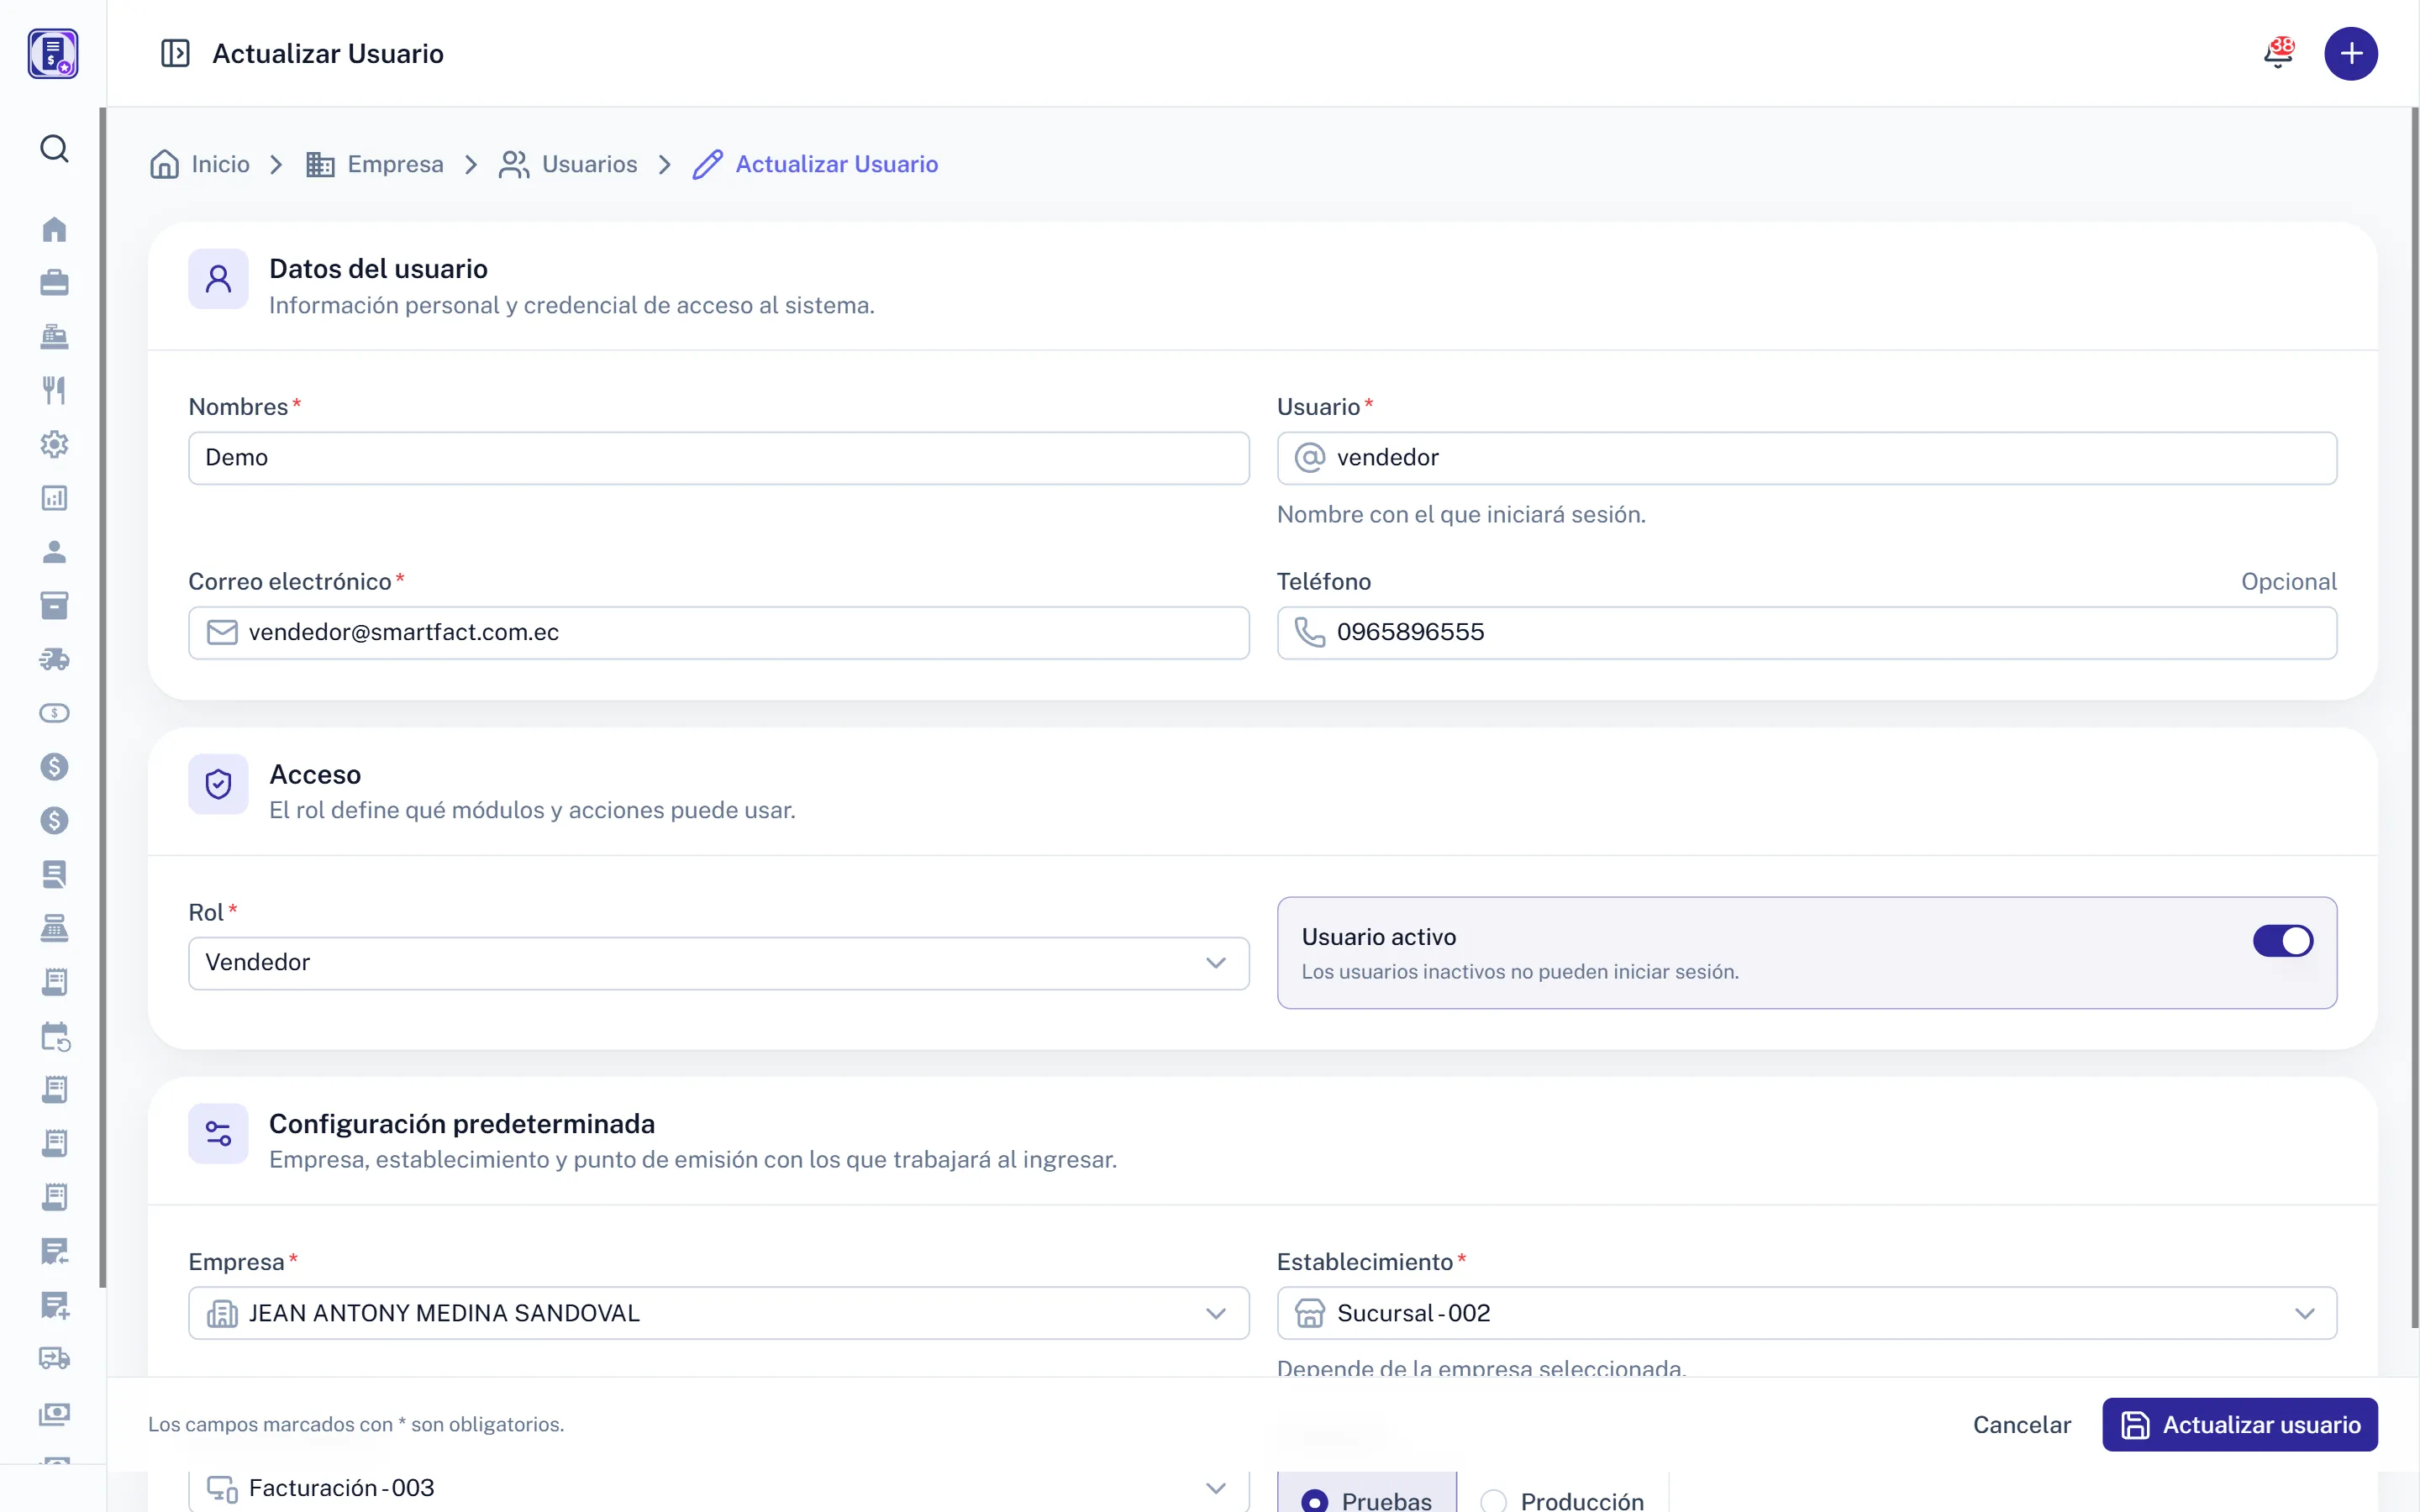Screen dimensions: 2420x1512
Task: Go to Inicio in the breadcrumb
Action: (200, 164)
